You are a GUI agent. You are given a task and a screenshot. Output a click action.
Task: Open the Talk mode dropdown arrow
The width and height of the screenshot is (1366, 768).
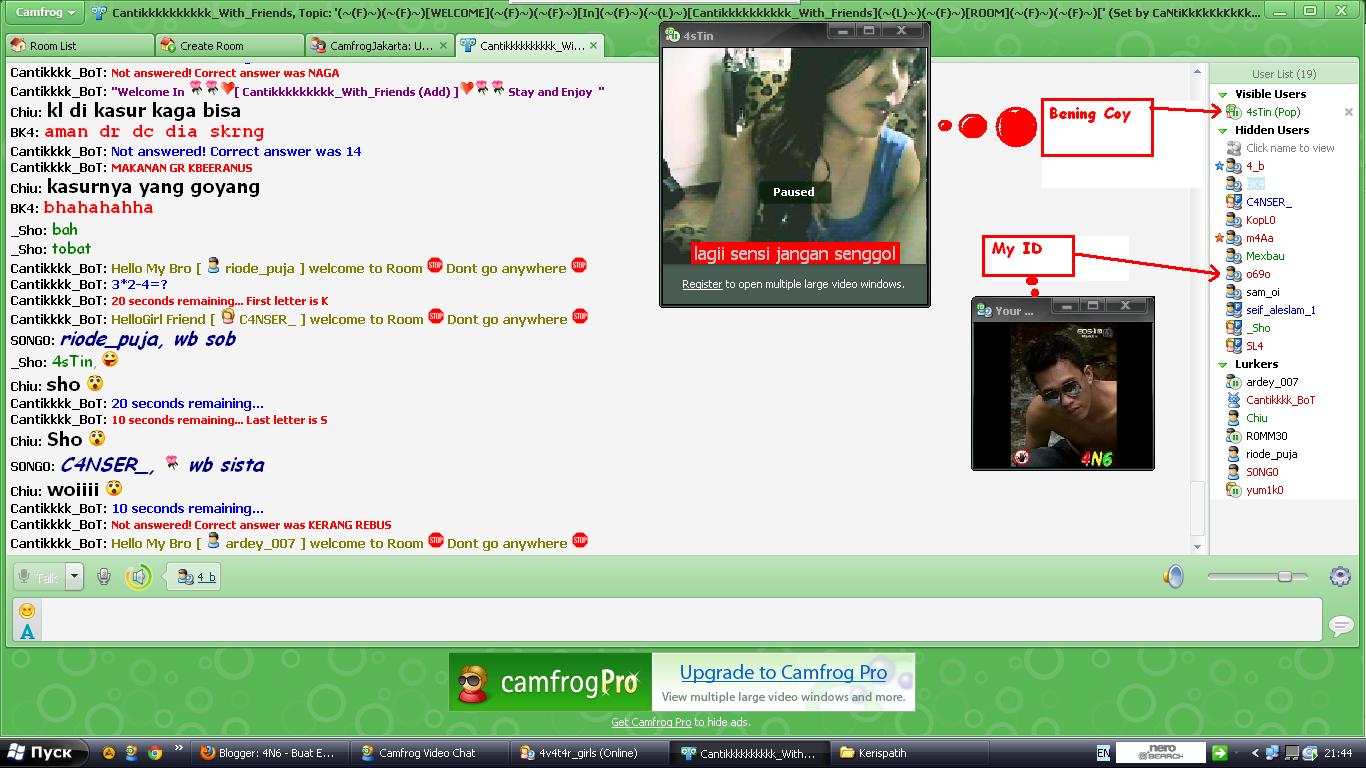click(74, 577)
